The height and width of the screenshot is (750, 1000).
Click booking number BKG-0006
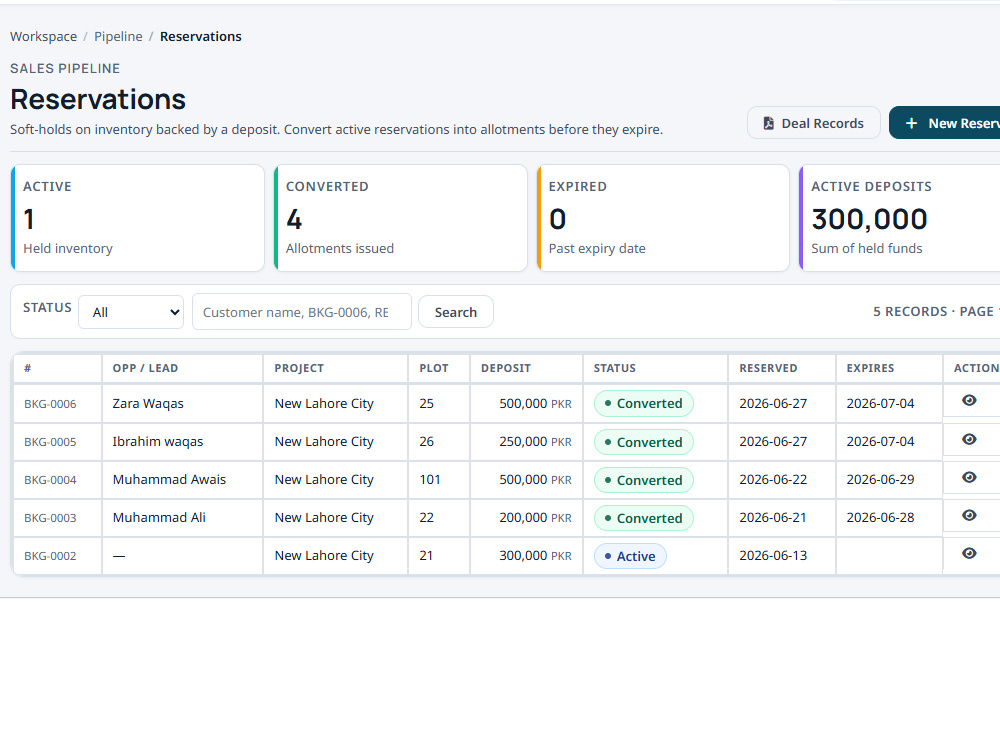50,404
